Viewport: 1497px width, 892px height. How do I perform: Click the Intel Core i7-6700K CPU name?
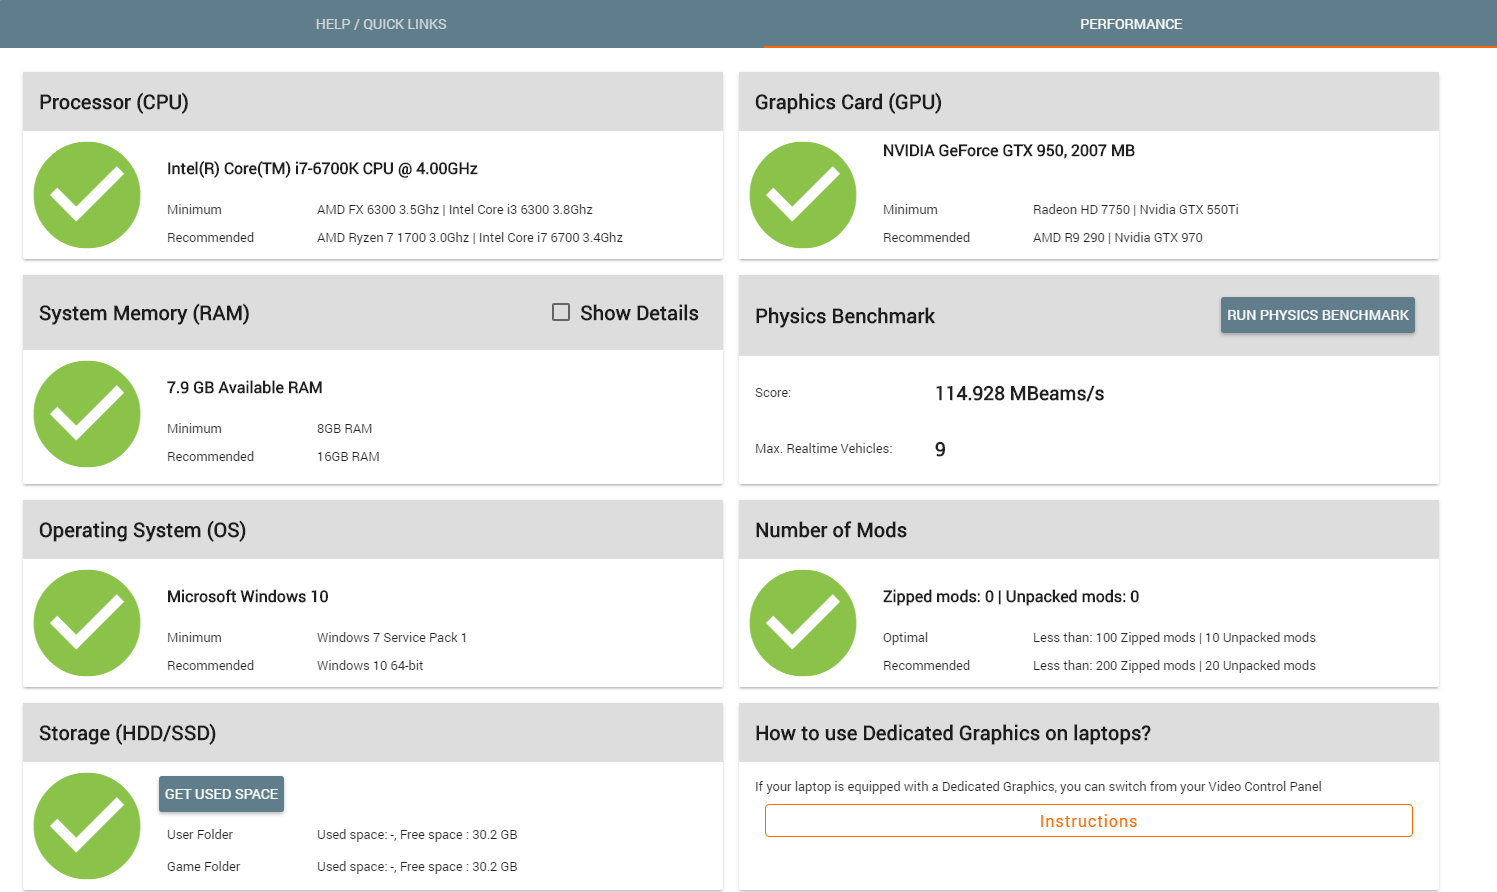tap(322, 169)
